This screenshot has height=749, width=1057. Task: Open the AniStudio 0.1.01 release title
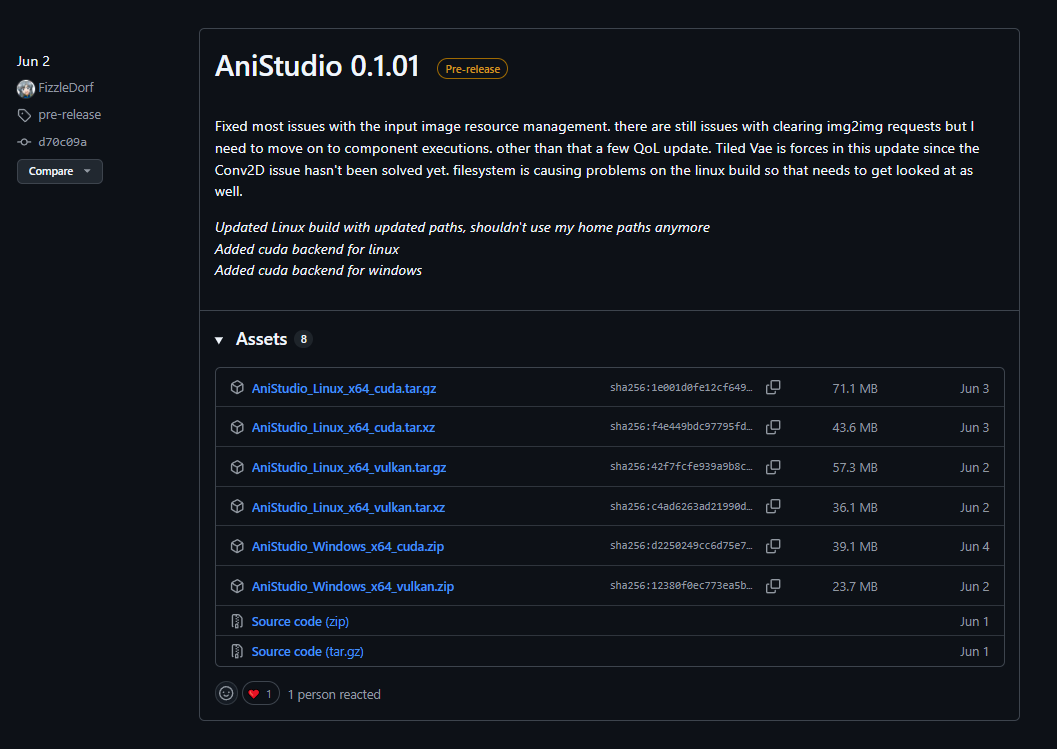(317, 66)
